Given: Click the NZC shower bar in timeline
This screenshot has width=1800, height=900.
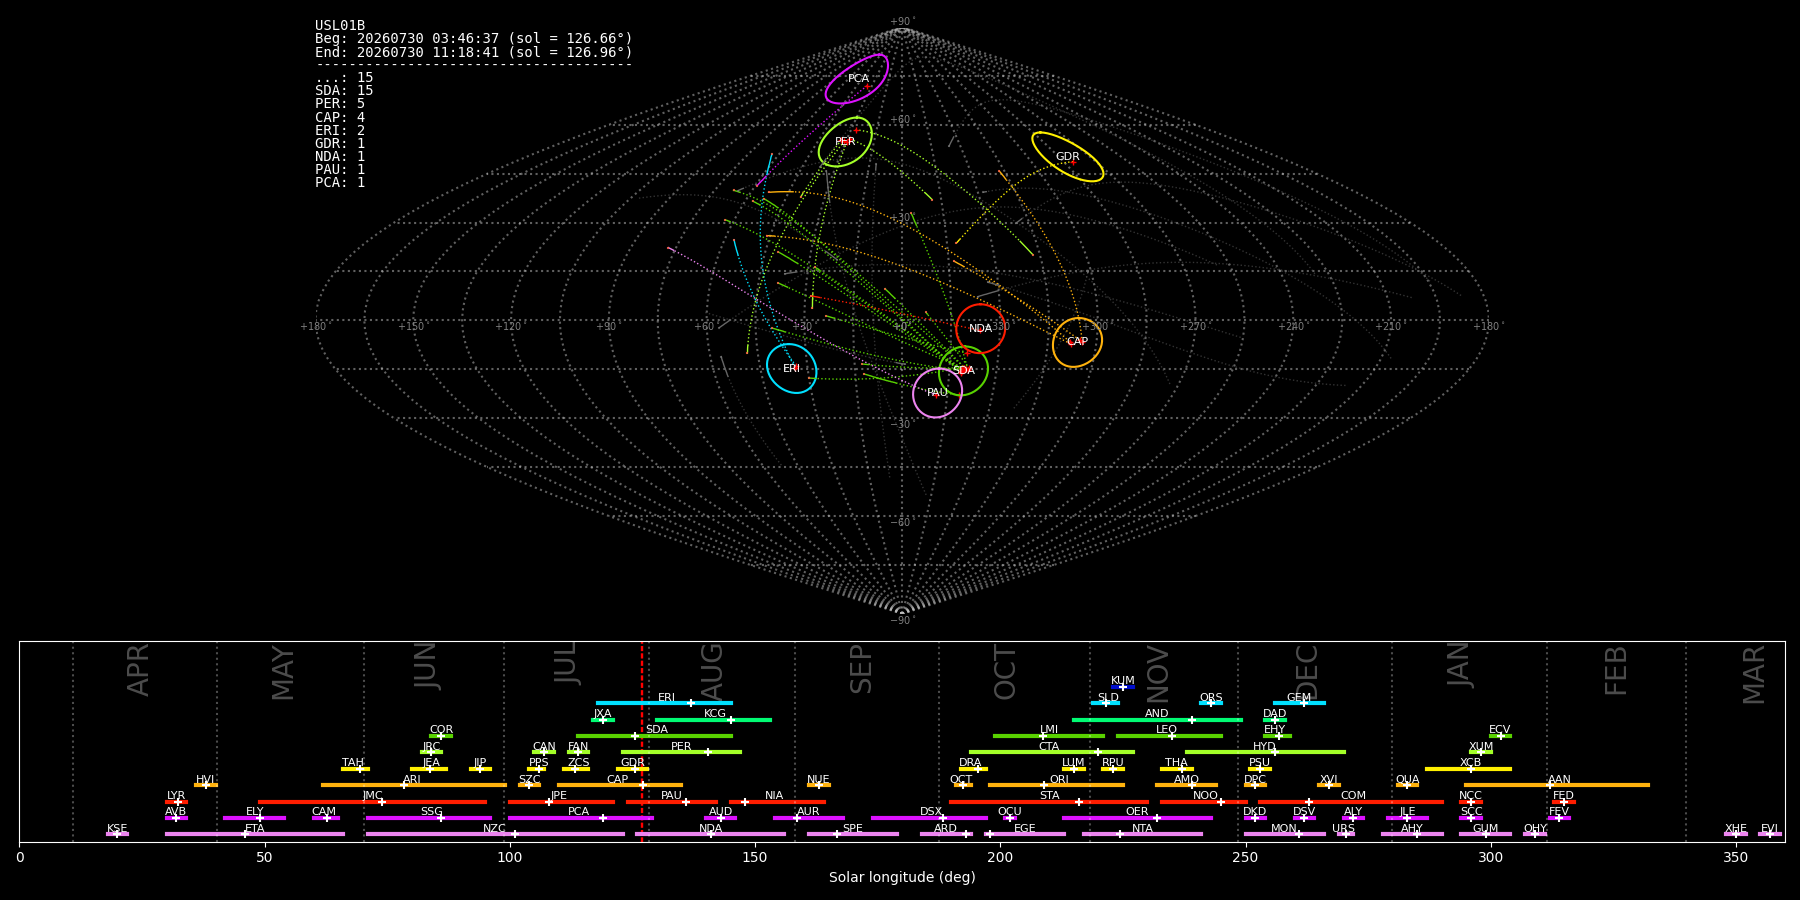Looking at the screenshot, I should 495,834.
